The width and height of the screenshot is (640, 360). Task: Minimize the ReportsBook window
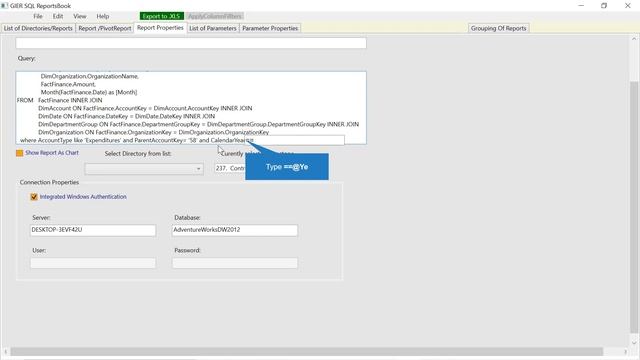581,5
